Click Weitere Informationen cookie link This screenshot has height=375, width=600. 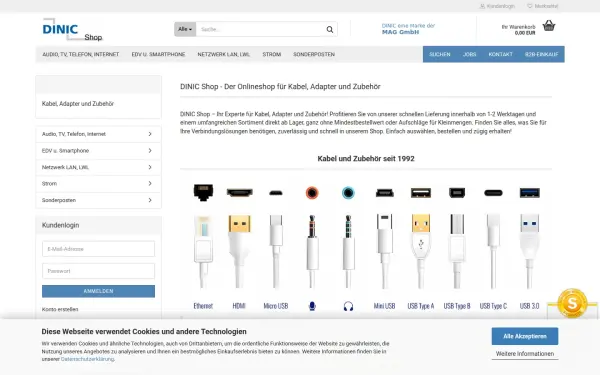pos(525,354)
